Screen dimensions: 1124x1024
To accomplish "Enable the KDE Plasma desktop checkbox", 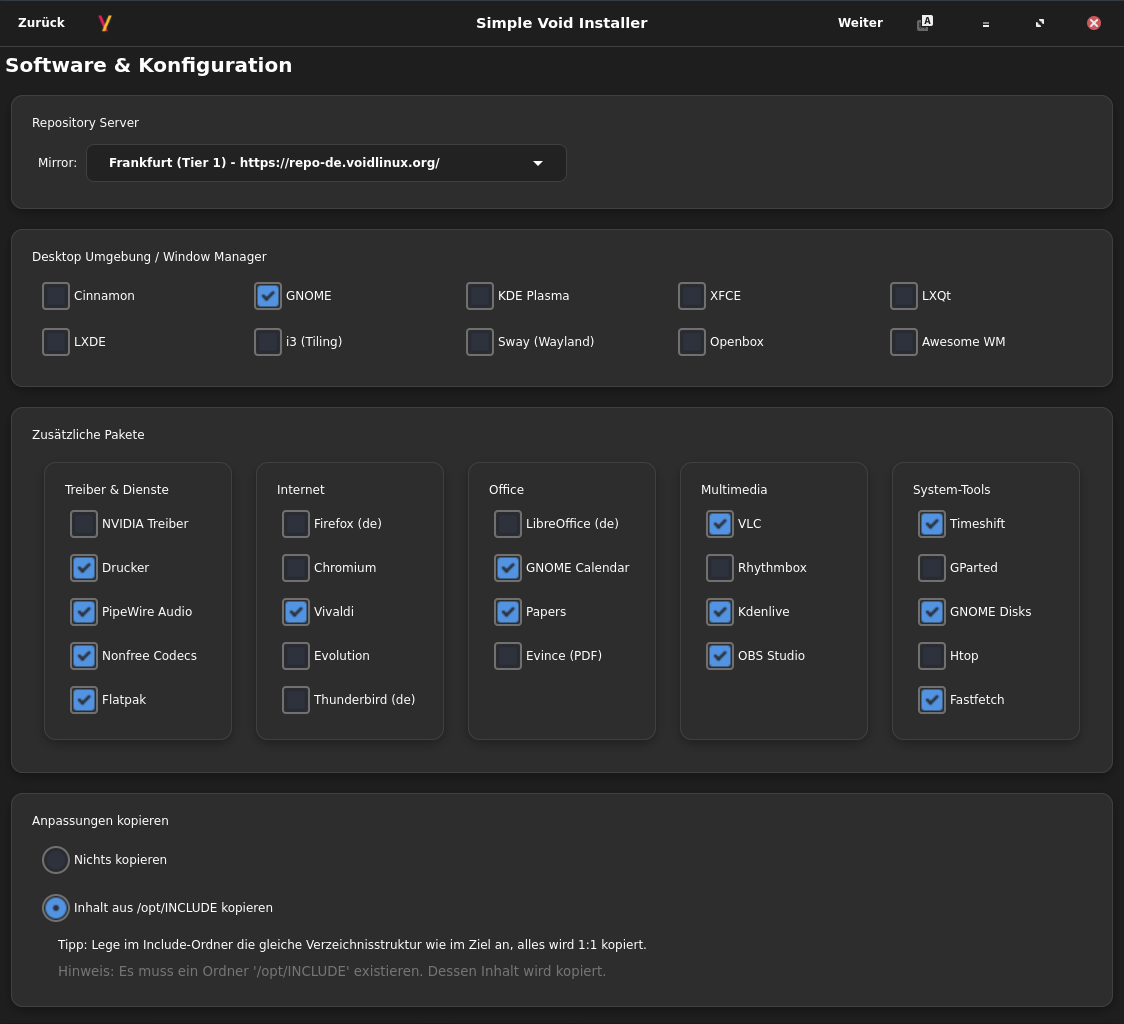I will tap(480, 296).
